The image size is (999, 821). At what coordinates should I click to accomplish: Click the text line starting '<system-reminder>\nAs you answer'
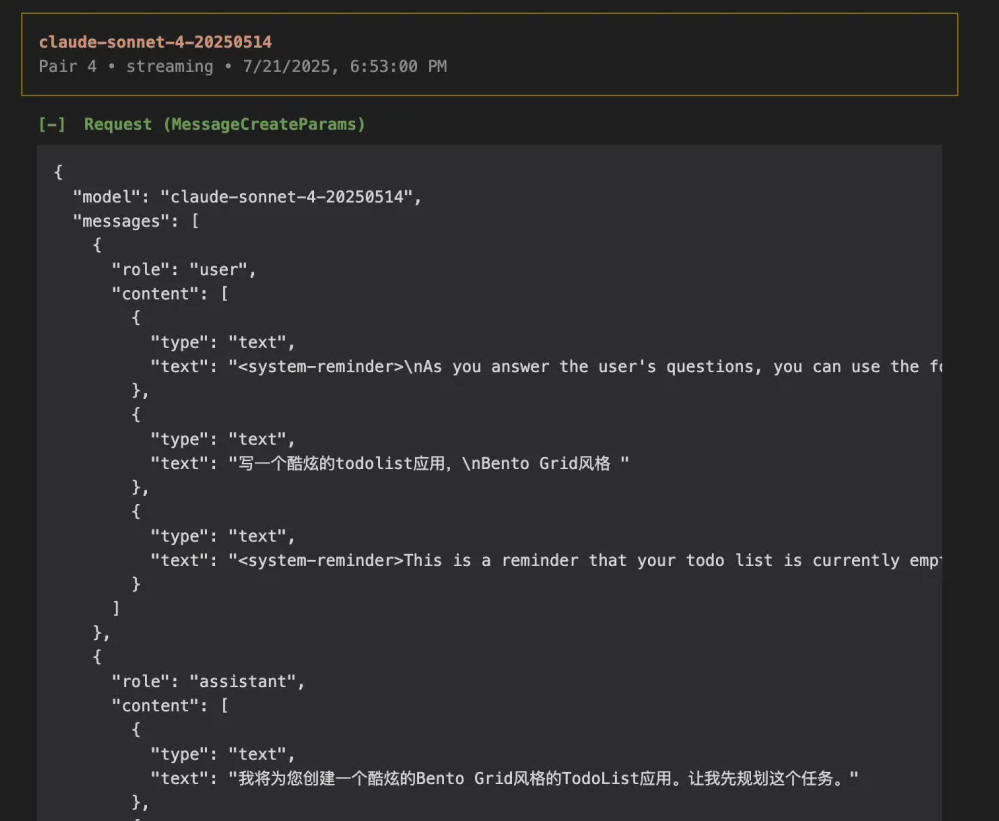546,366
